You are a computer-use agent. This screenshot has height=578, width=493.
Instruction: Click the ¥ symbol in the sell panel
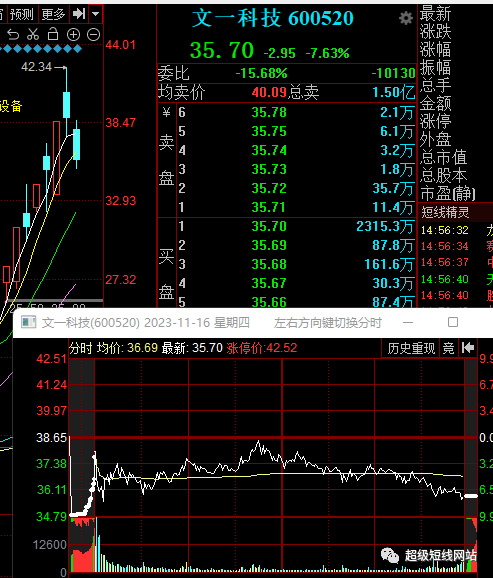[x=166, y=112]
